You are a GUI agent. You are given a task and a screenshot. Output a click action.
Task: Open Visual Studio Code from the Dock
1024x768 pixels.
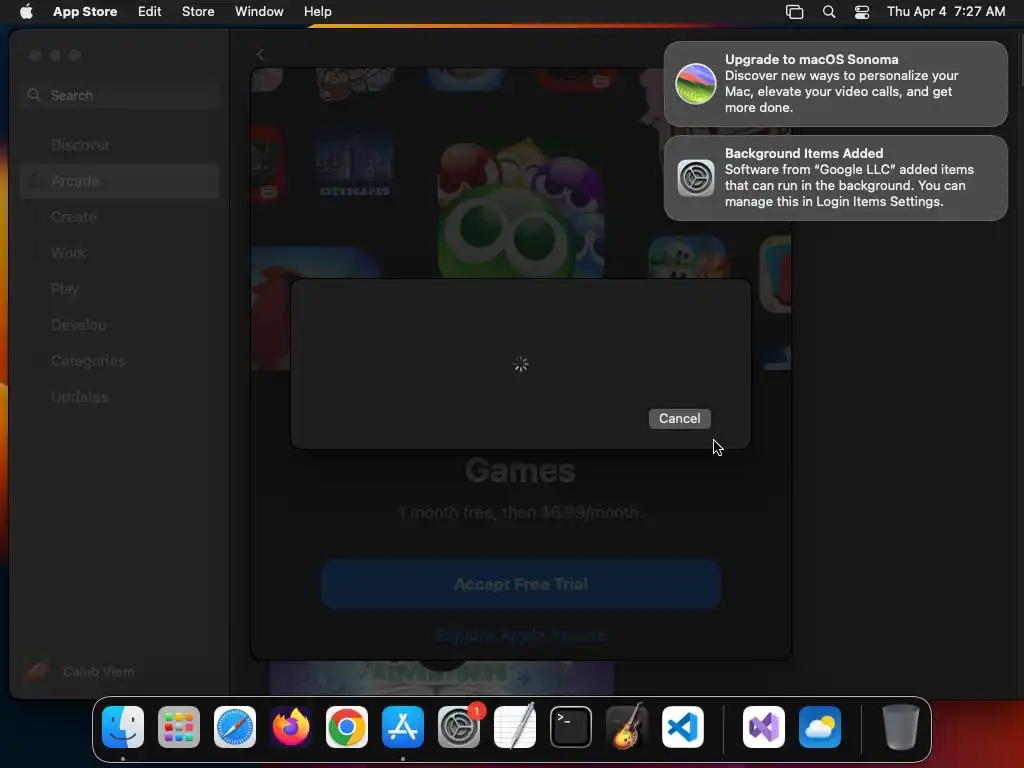[x=682, y=727]
